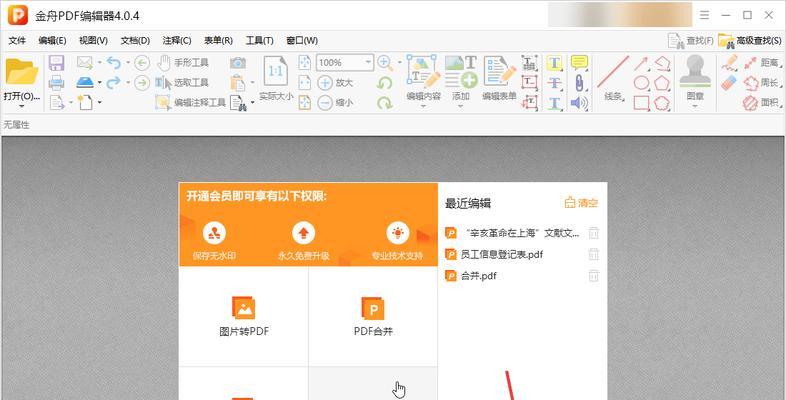Select the Hand tool (手形工具)
The height and width of the screenshot is (400, 786).
pyautogui.click(x=182, y=63)
